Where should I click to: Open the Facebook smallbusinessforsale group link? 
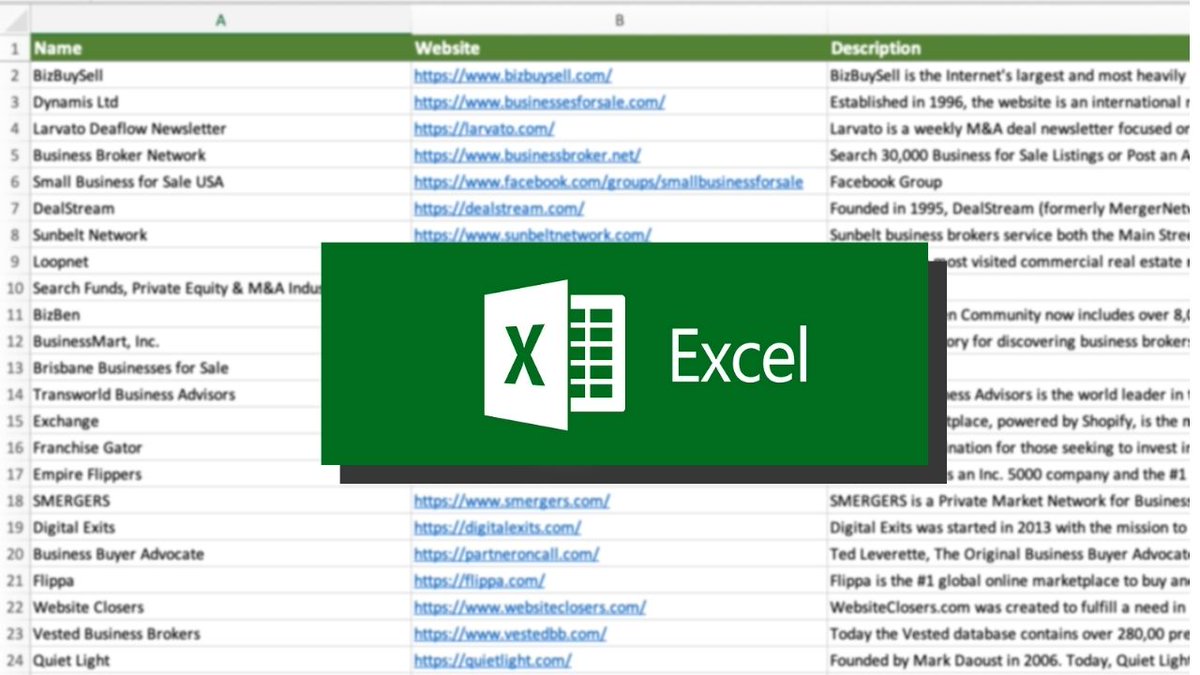(x=608, y=182)
